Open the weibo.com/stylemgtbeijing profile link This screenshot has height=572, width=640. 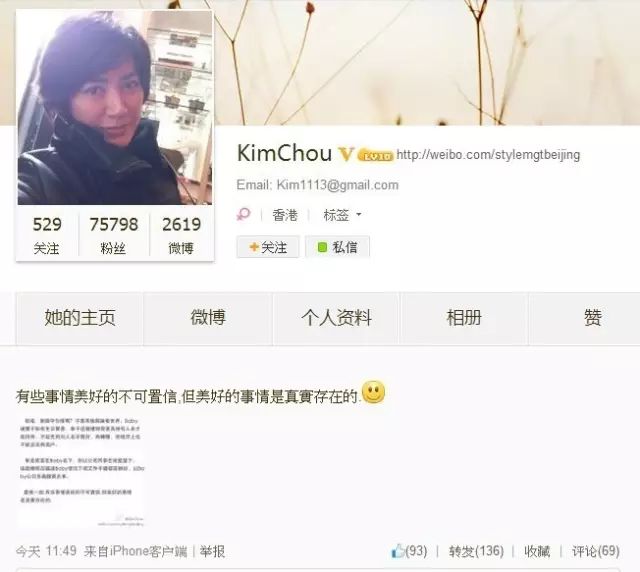[x=488, y=155]
